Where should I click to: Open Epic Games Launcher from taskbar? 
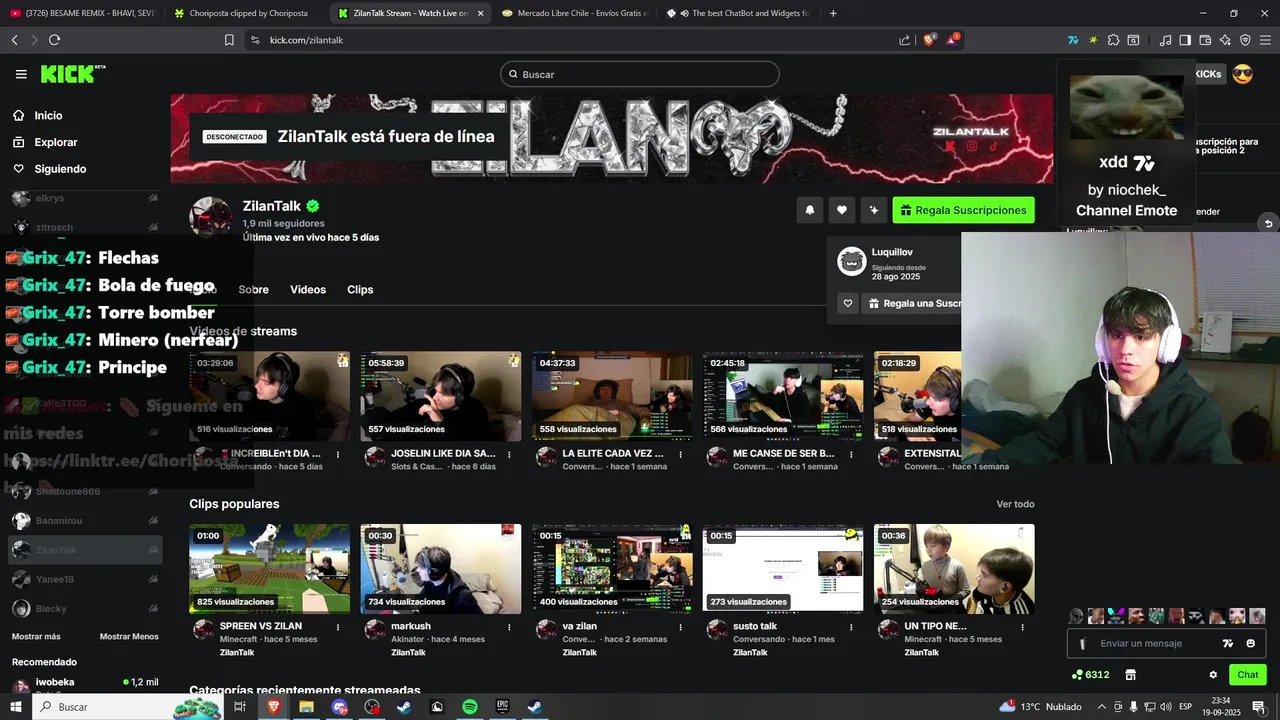pyautogui.click(x=503, y=707)
